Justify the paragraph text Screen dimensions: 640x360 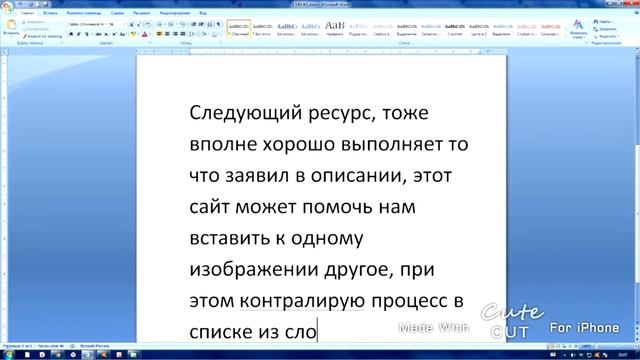coord(182,34)
